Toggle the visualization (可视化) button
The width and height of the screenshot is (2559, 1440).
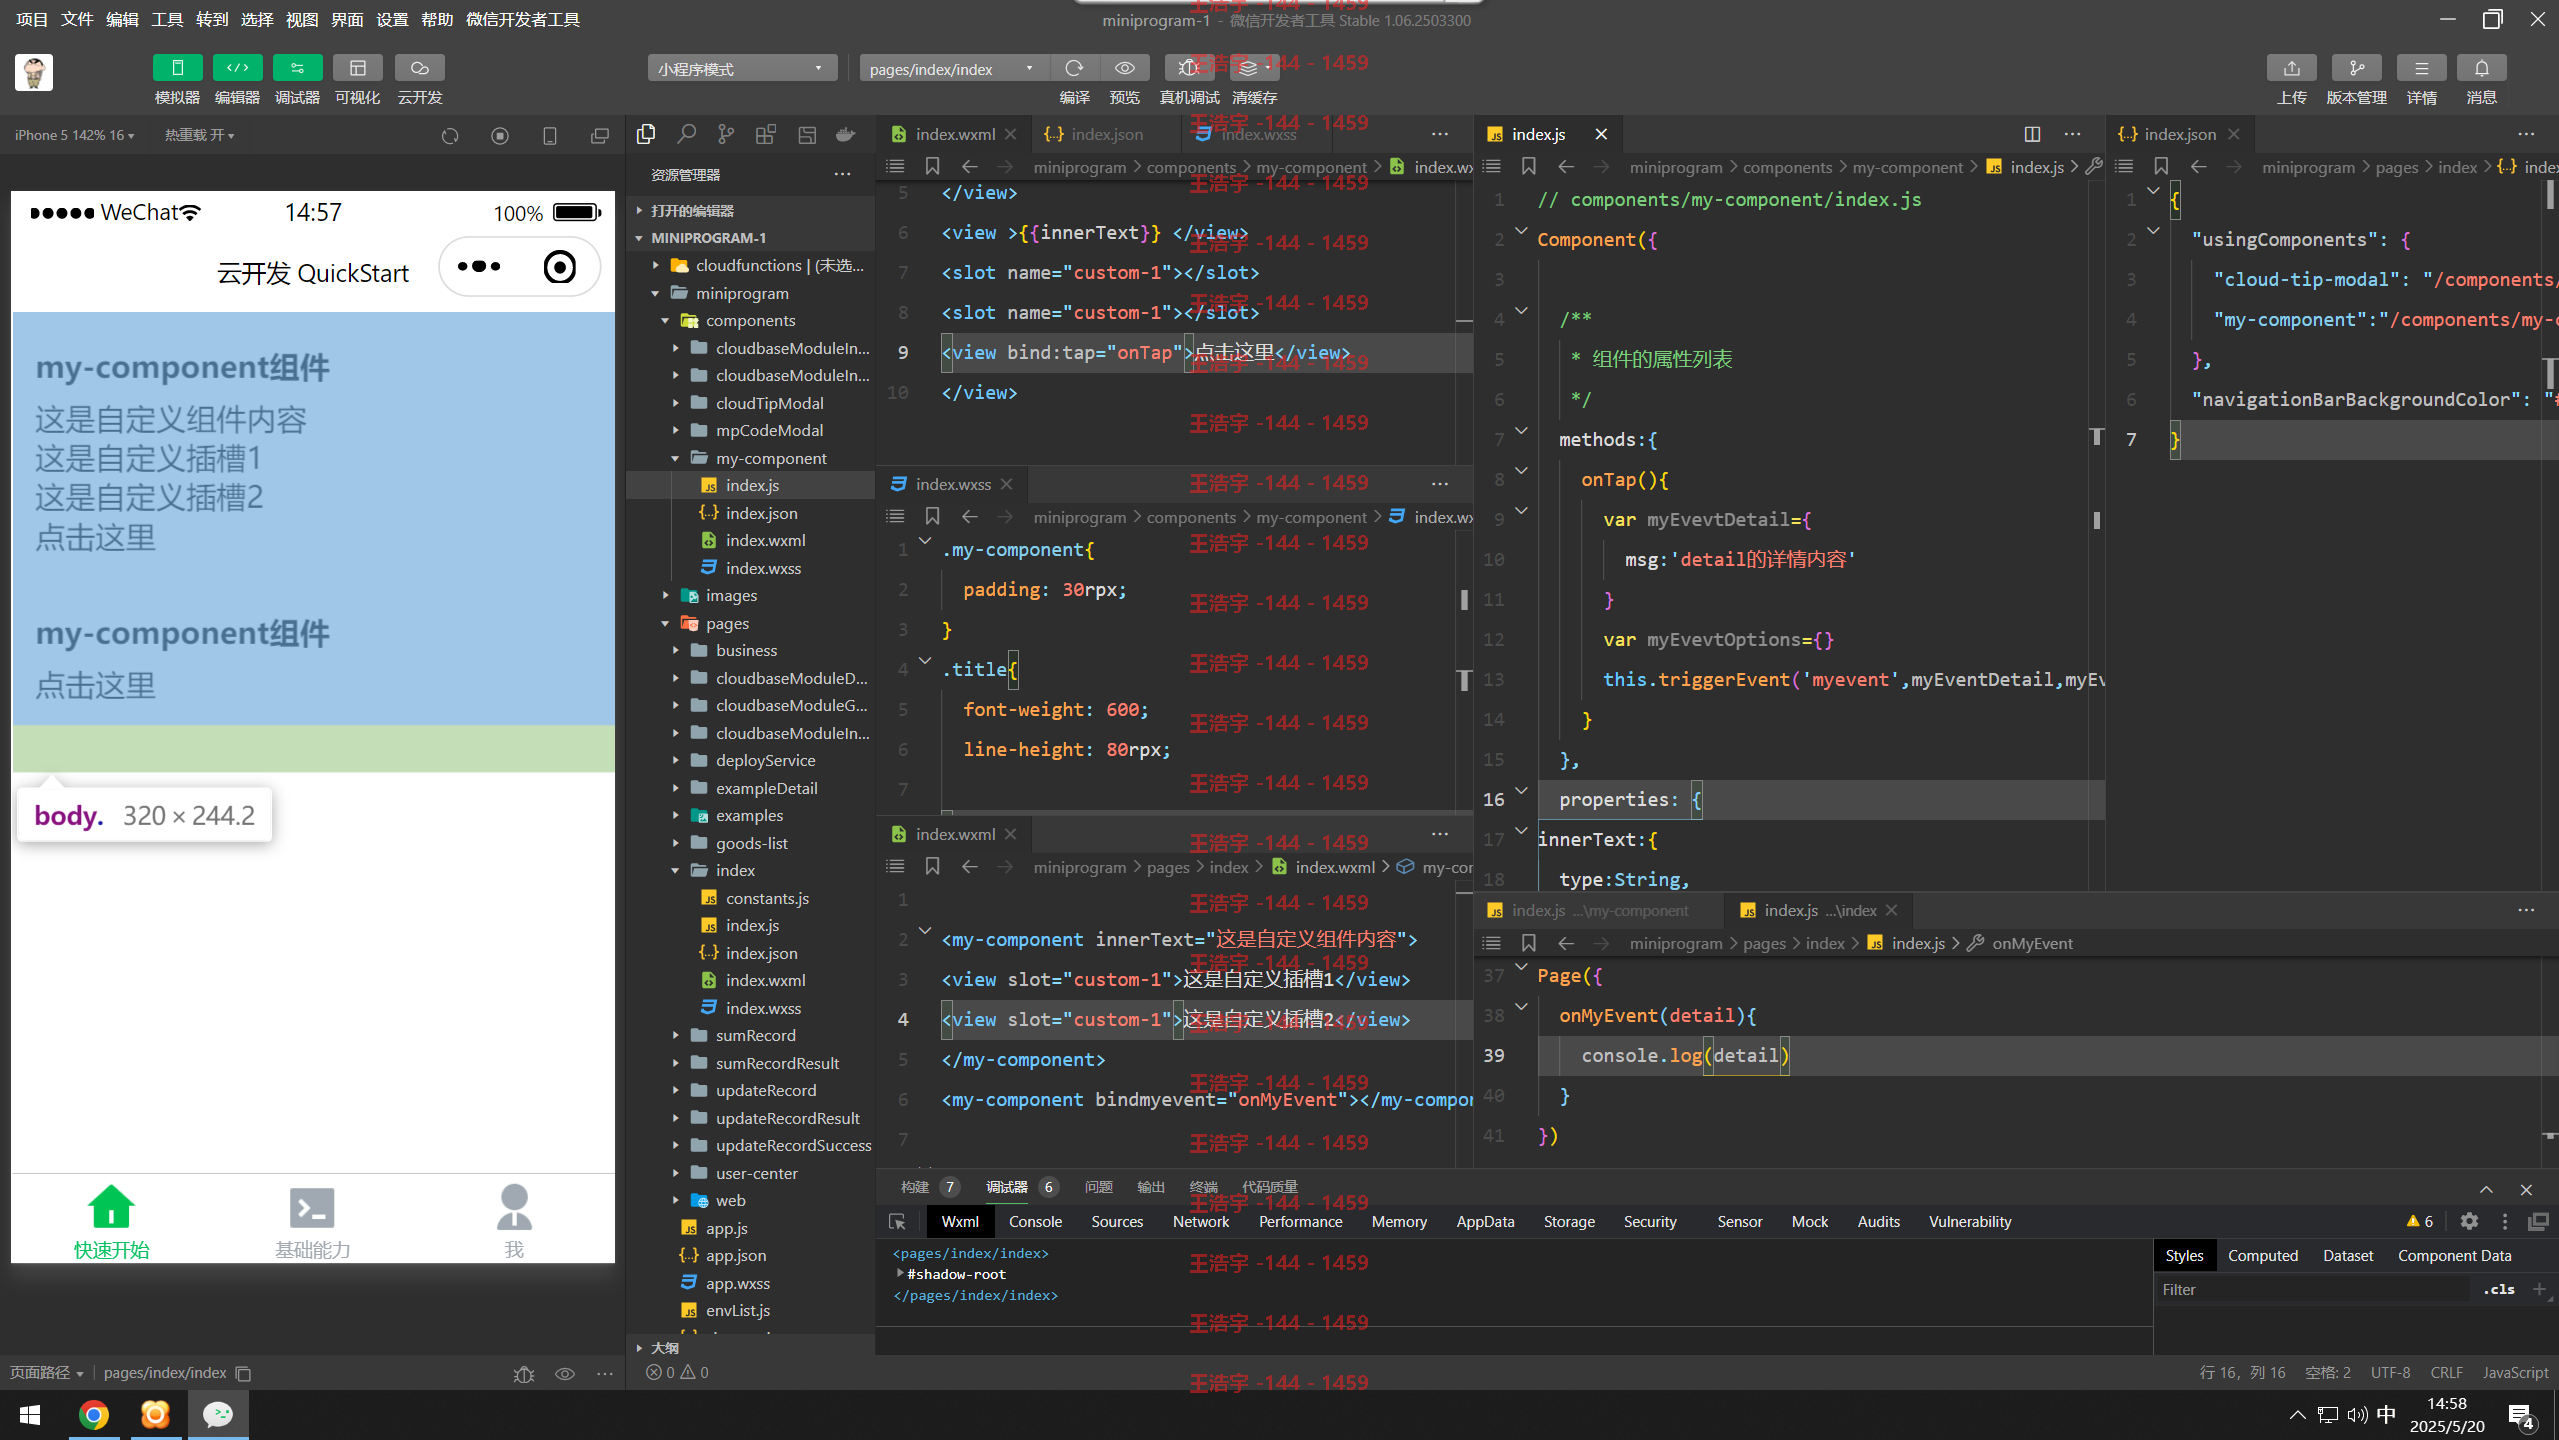tap(357, 68)
